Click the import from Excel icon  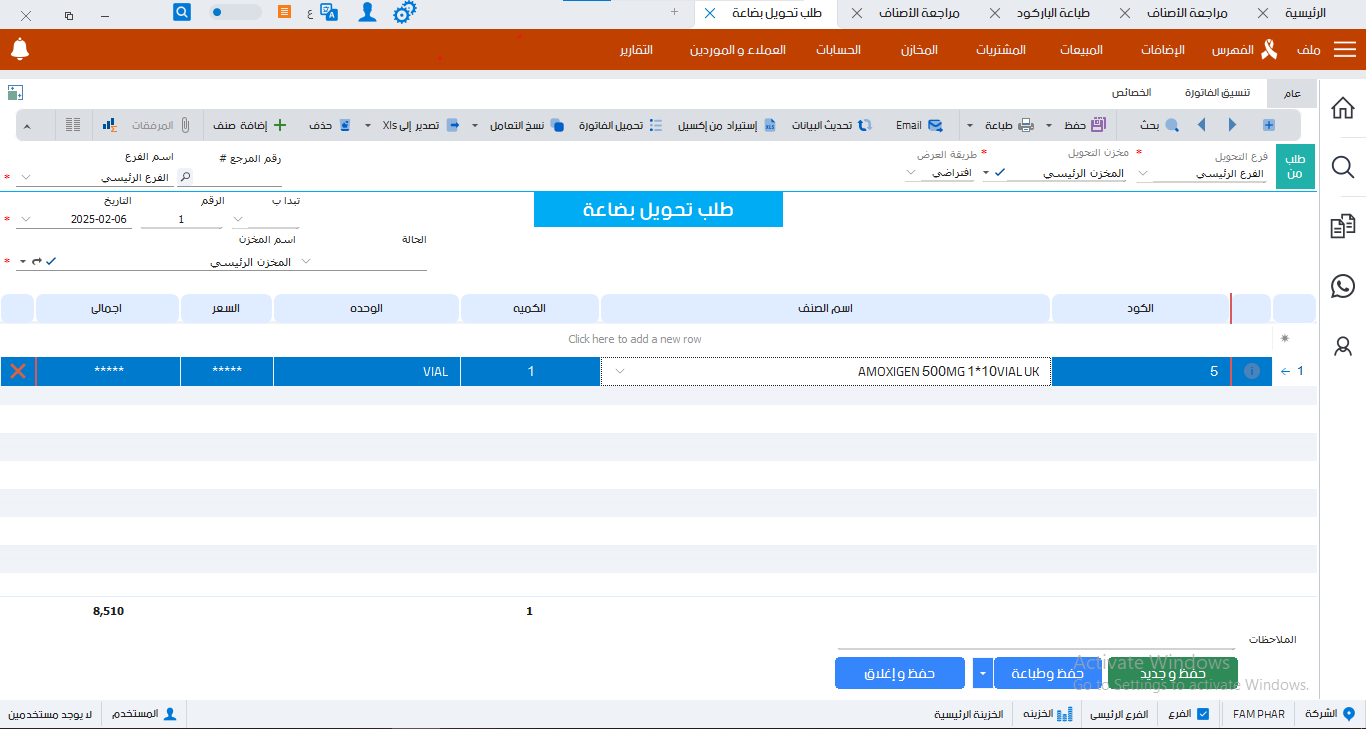pyautogui.click(x=769, y=125)
